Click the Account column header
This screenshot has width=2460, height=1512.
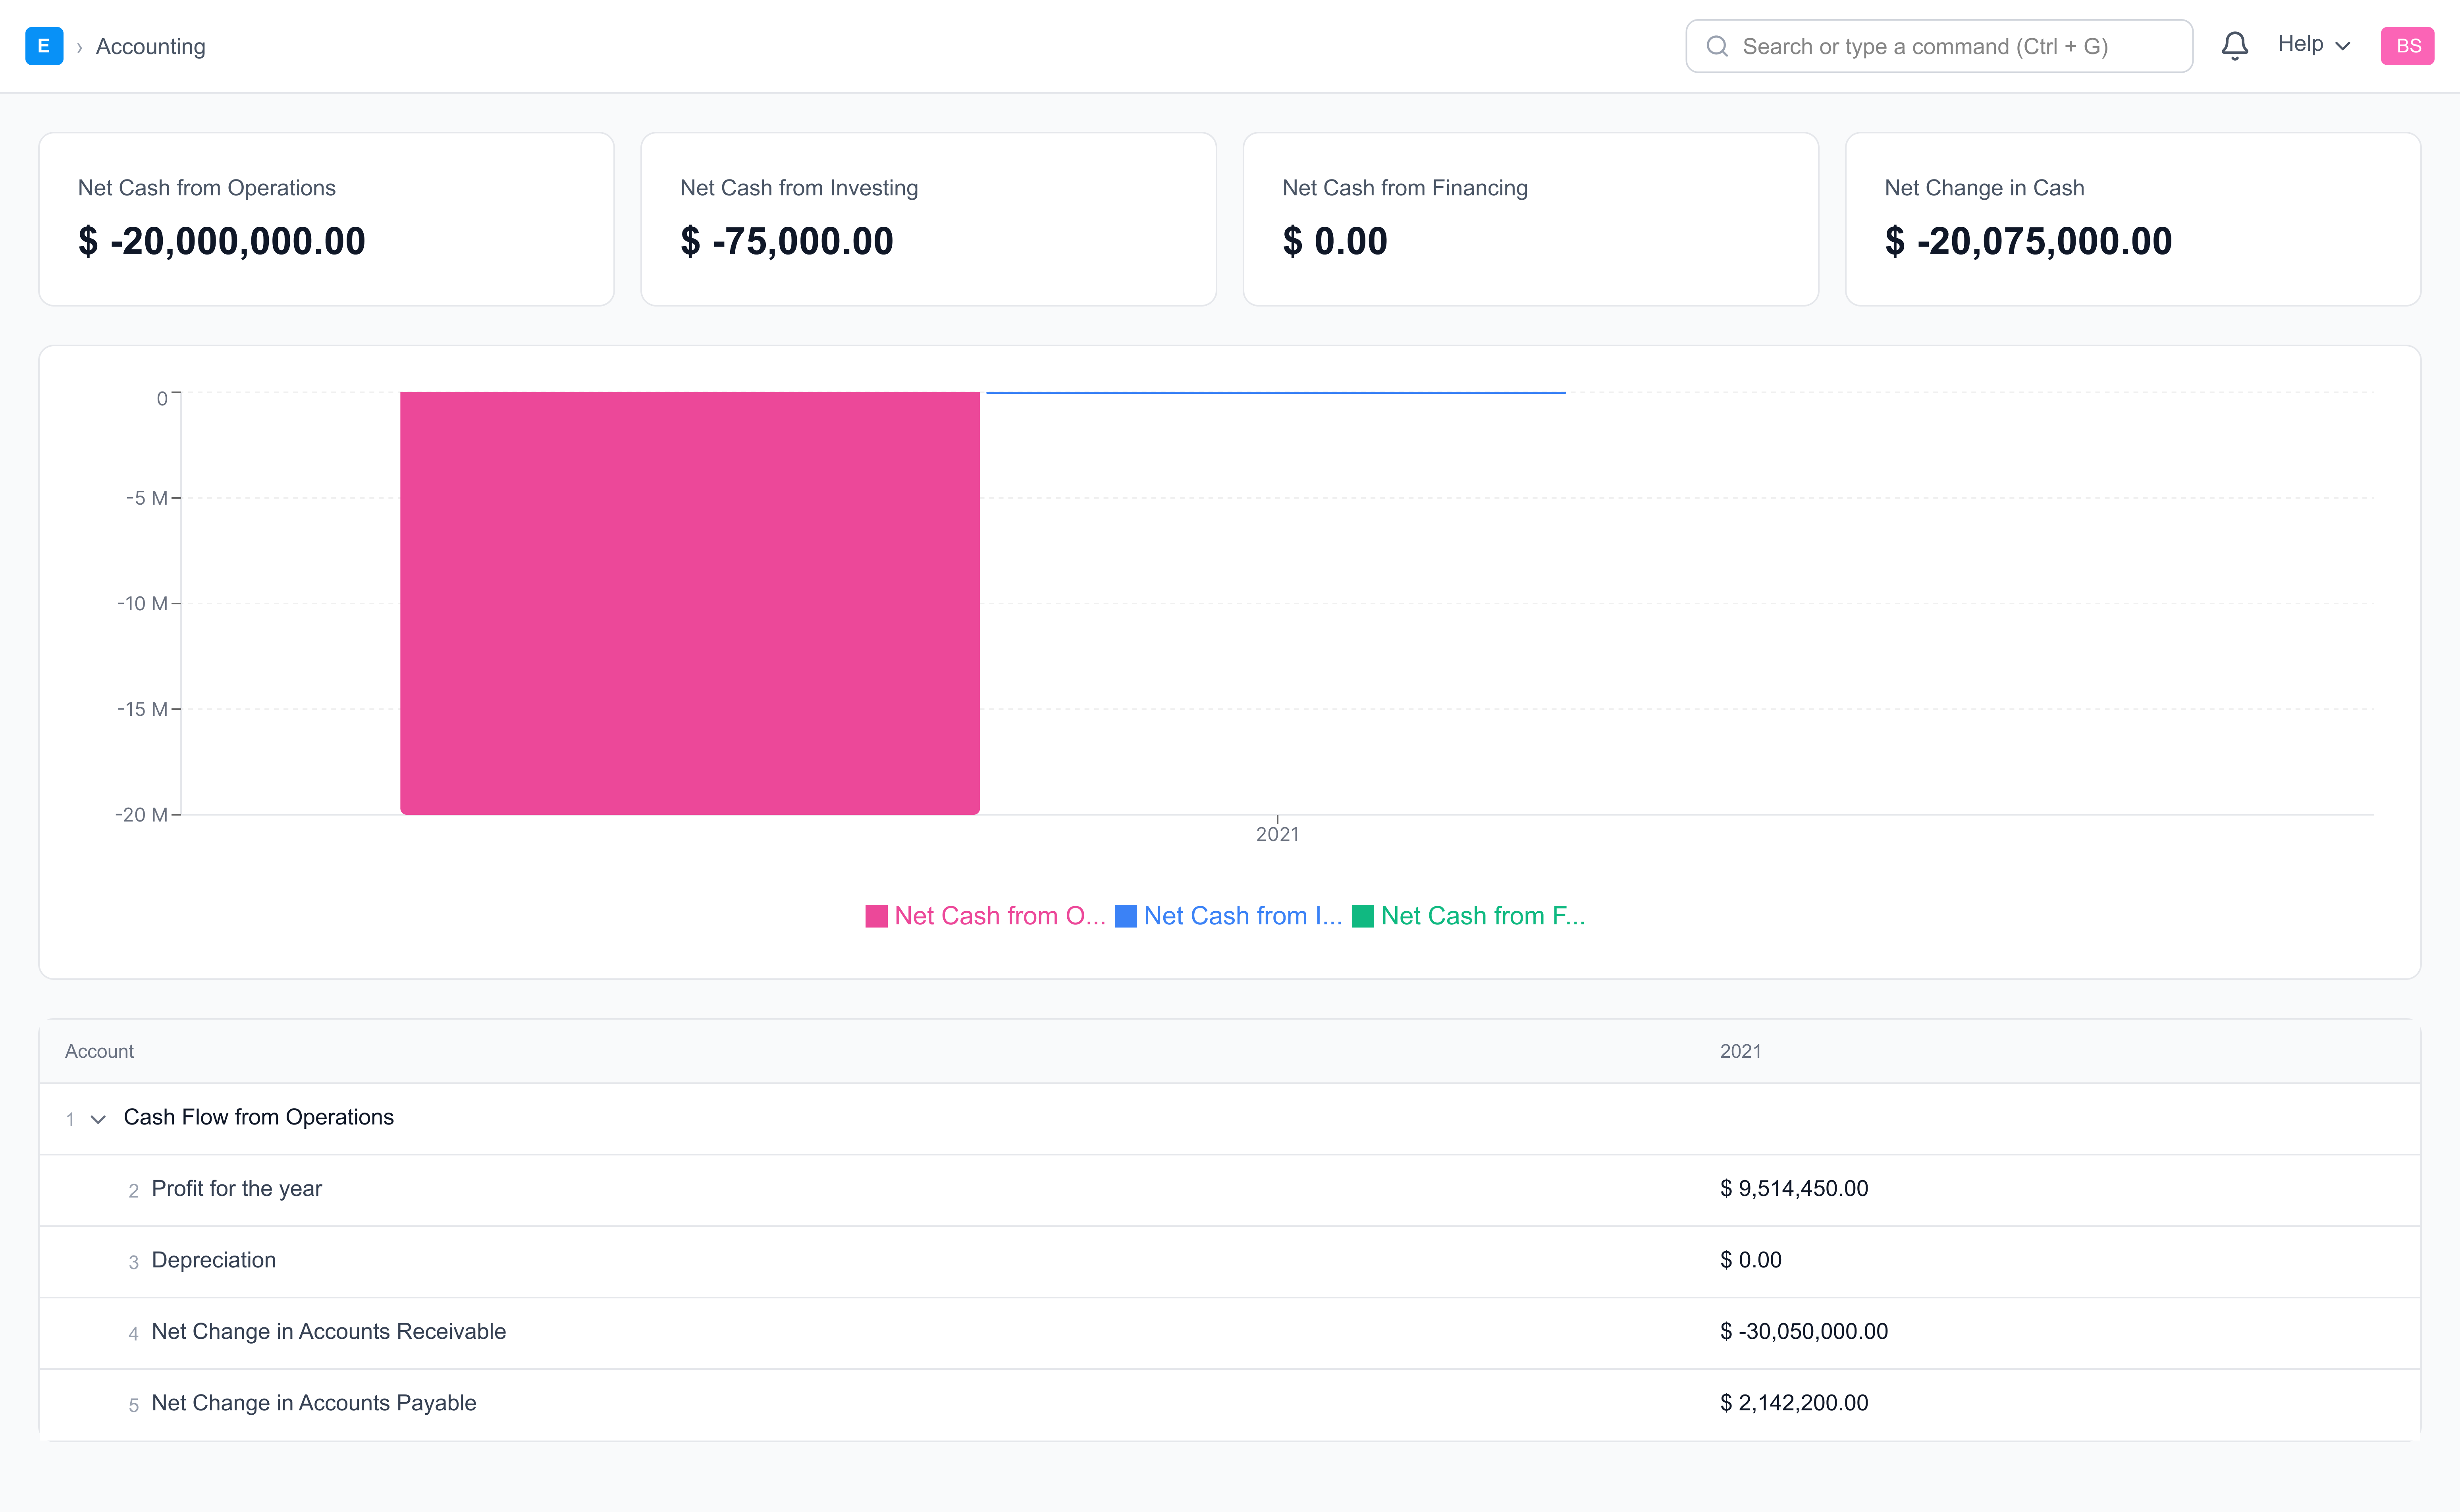point(99,1051)
